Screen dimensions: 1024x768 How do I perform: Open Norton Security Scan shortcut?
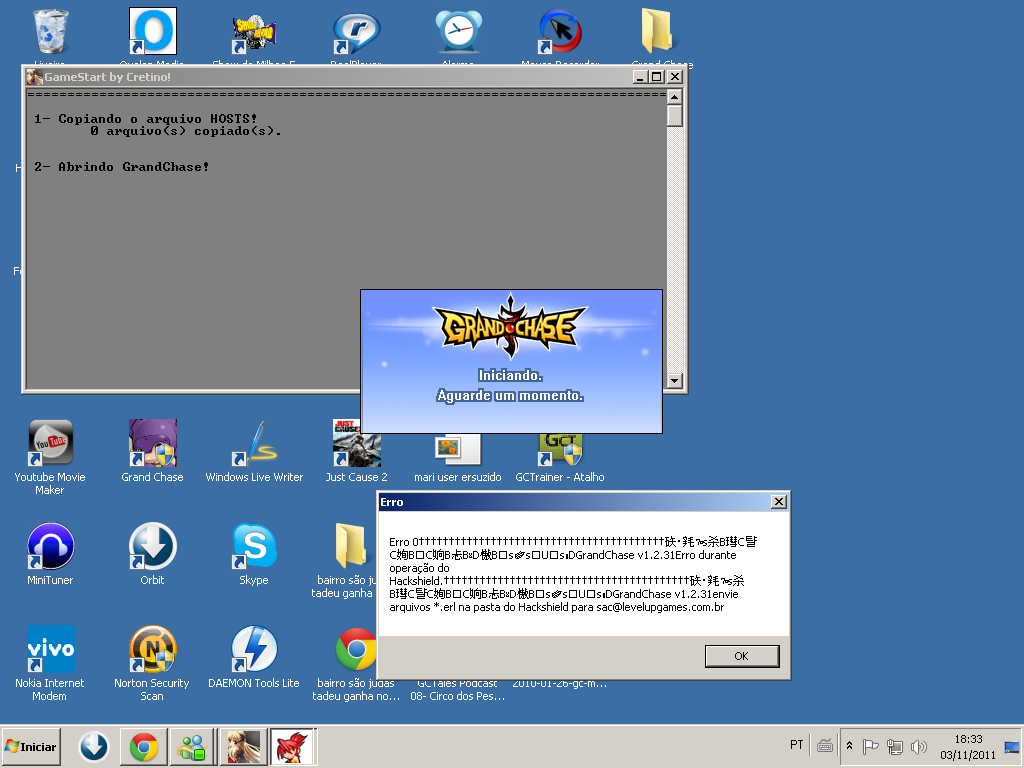pos(152,650)
